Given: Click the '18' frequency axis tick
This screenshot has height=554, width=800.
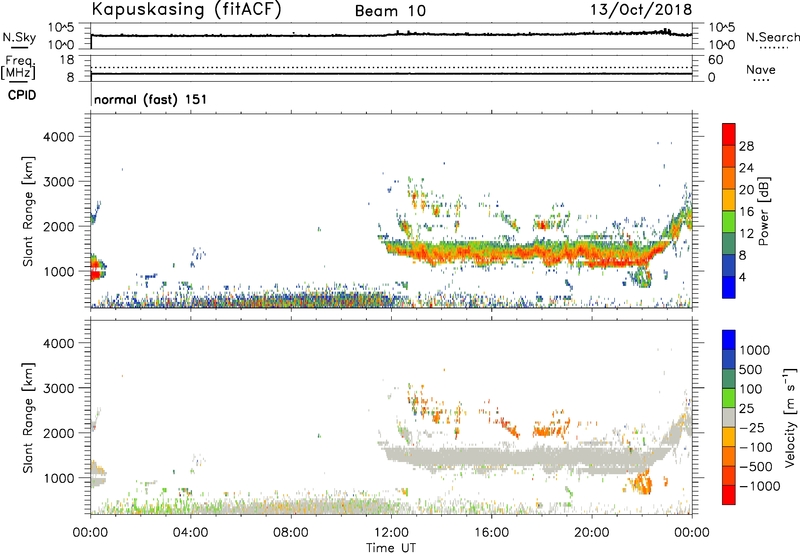Looking at the screenshot, I should click(x=67, y=60).
